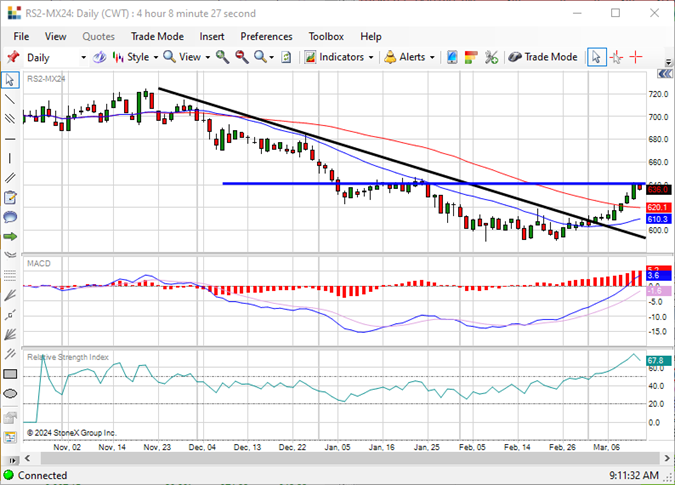The height and width of the screenshot is (485, 675).
Task: Select the notepad annotation tool
Action: tap(10, 198)
